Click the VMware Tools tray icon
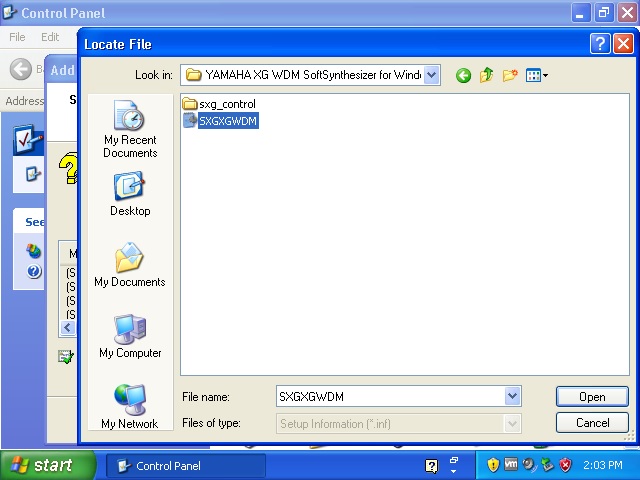The image size is (640, 480). click(511, 465)
